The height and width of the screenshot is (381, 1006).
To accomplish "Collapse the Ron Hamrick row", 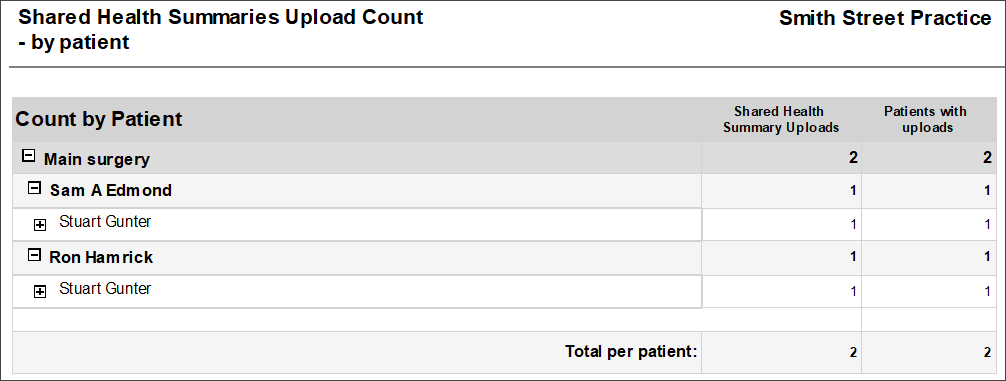I will [34, 255].
